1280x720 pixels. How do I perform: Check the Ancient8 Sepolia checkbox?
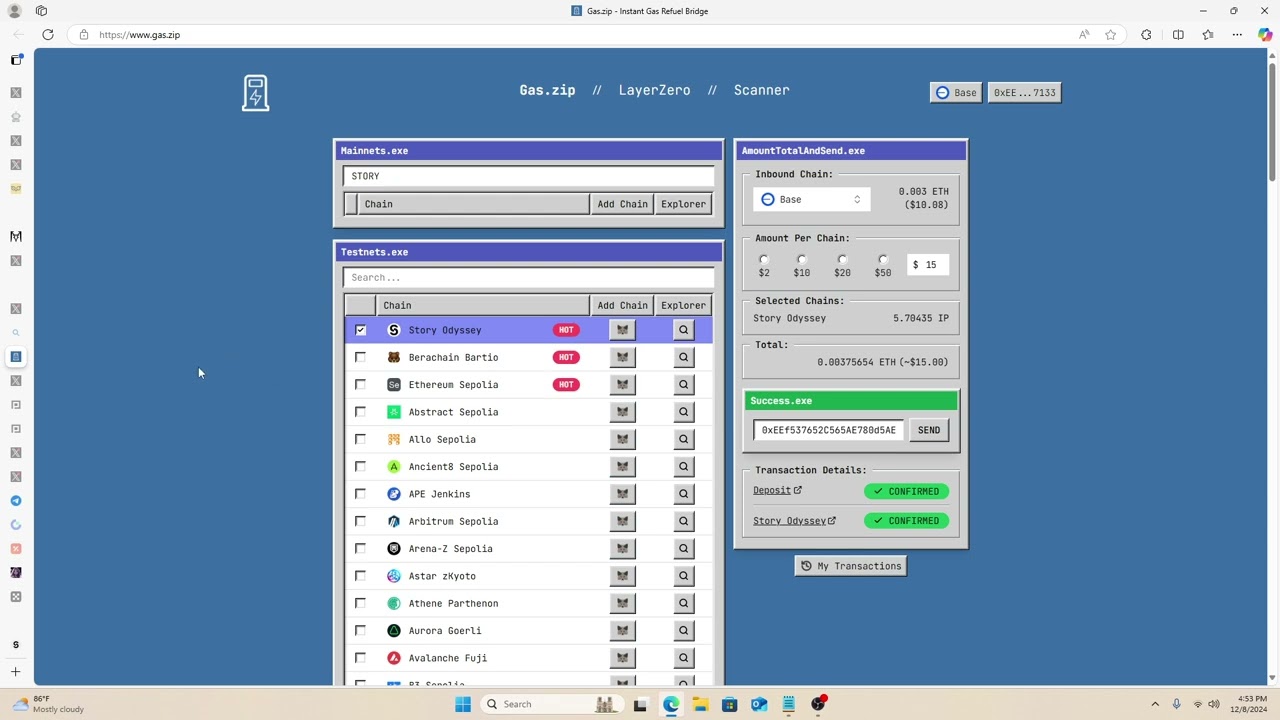[x=361, y=467]
